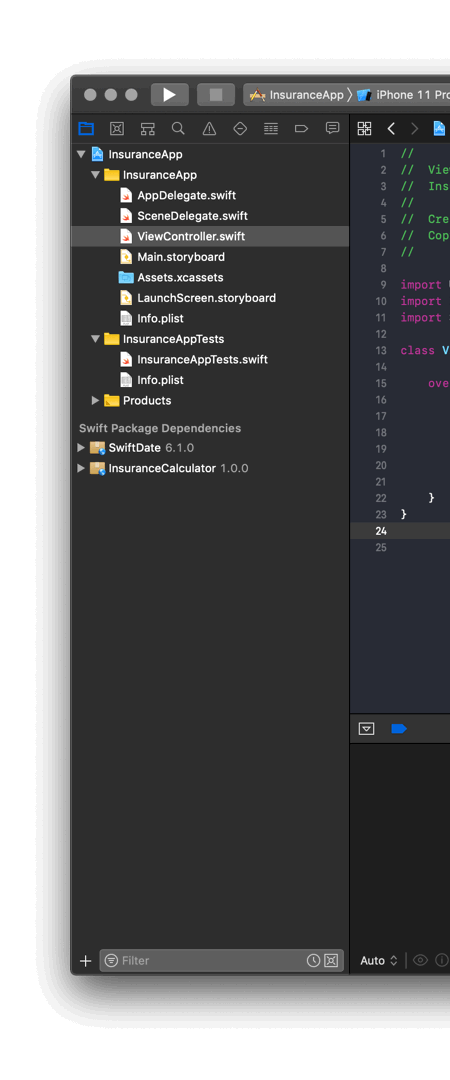
Task: Select the Products folder row
Action: tap(210, 400)
